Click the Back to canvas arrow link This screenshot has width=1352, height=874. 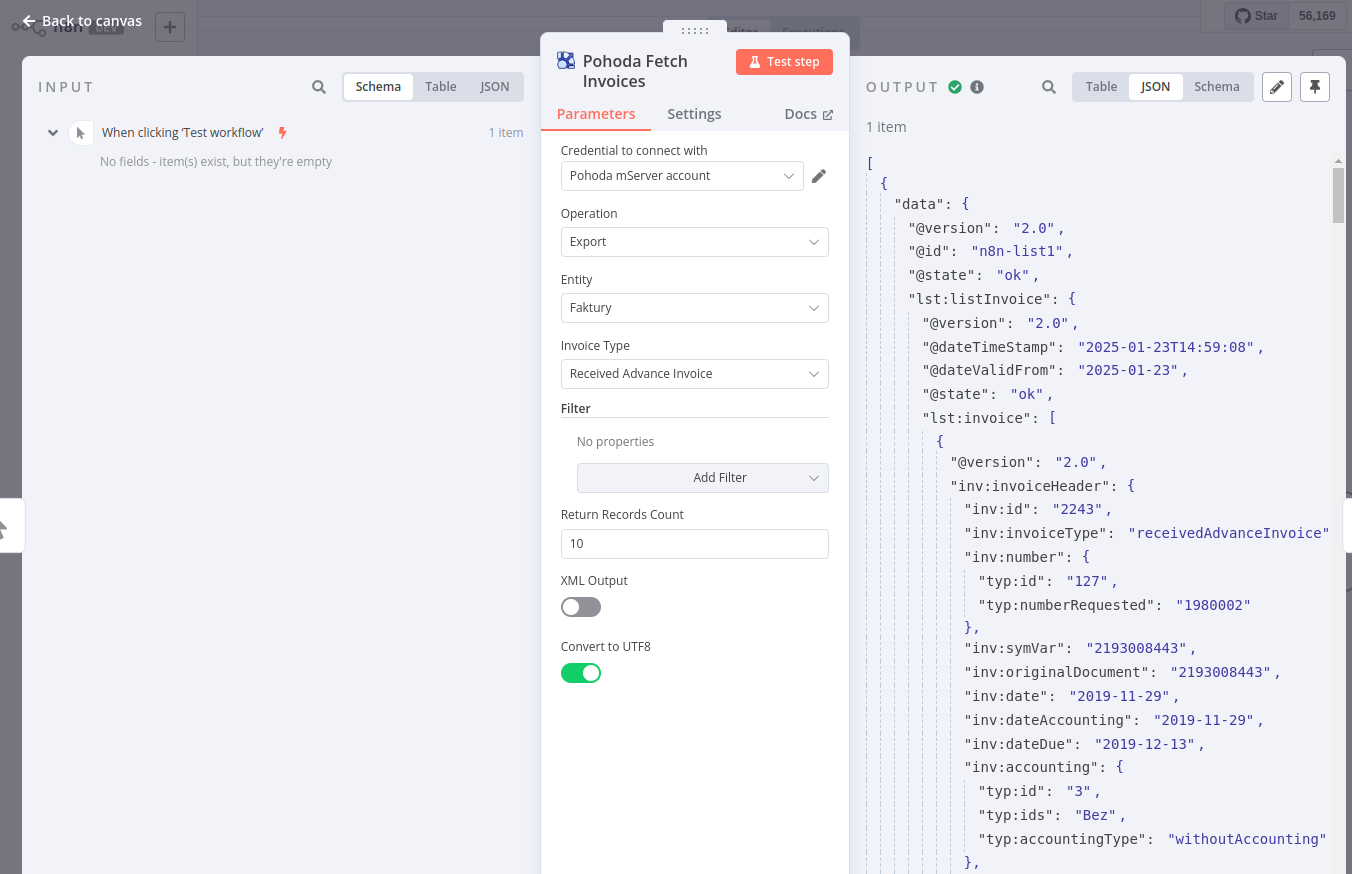coord(82,21)
